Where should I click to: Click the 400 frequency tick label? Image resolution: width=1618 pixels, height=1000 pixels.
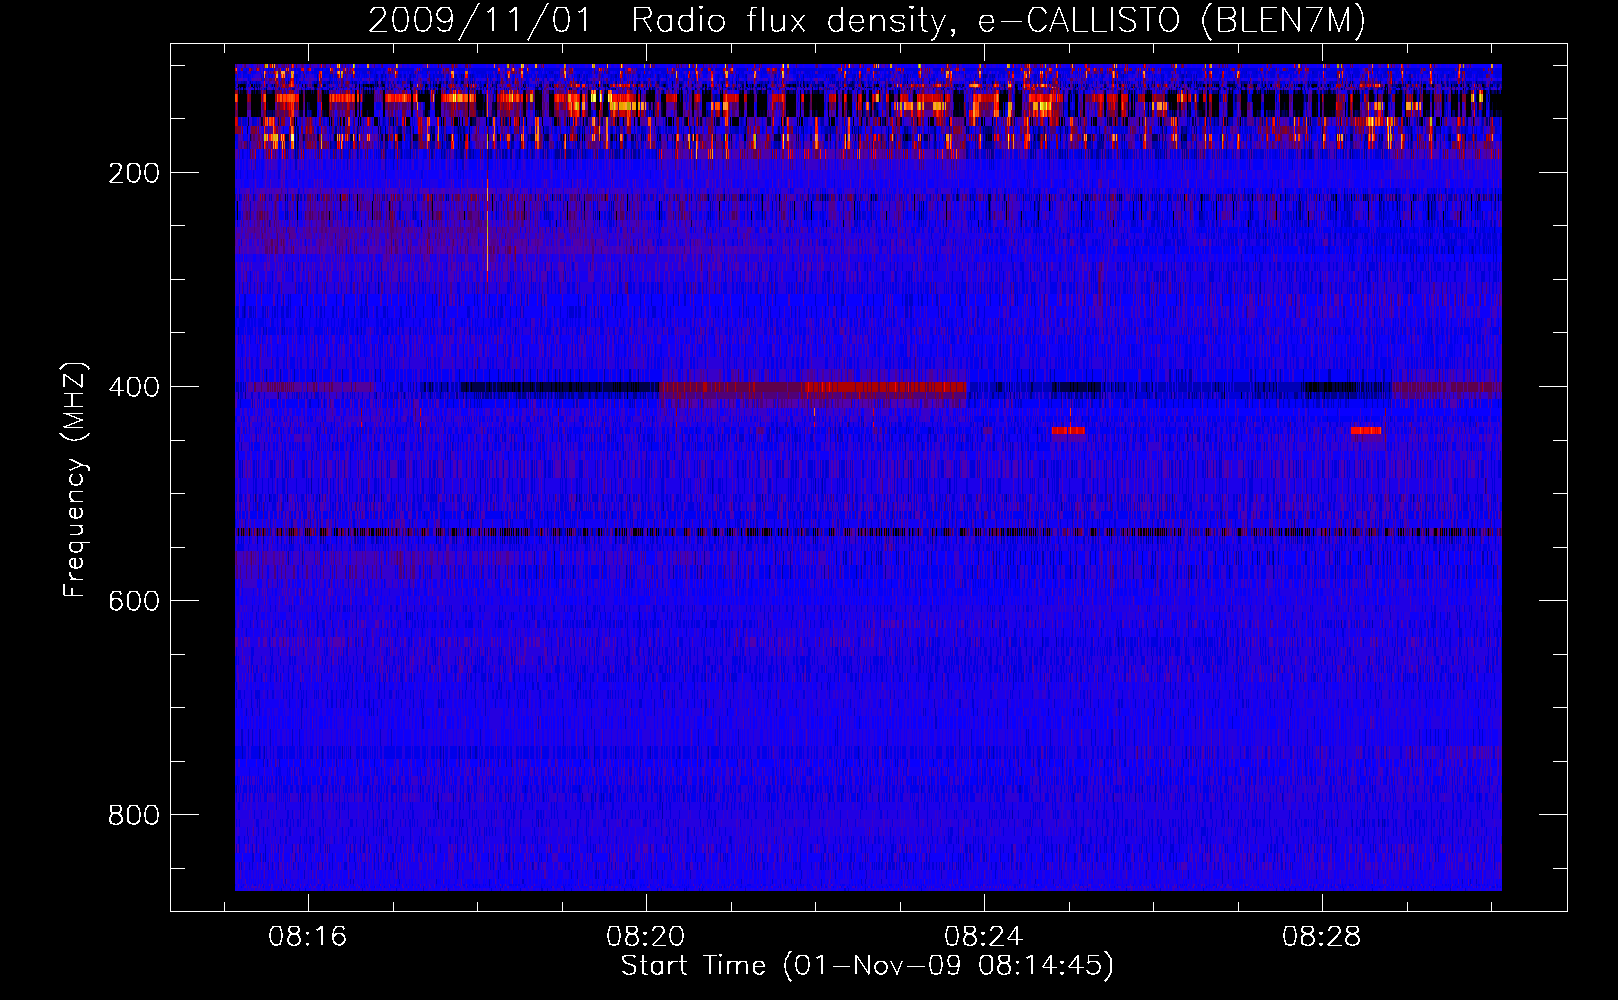click(134, 387)
